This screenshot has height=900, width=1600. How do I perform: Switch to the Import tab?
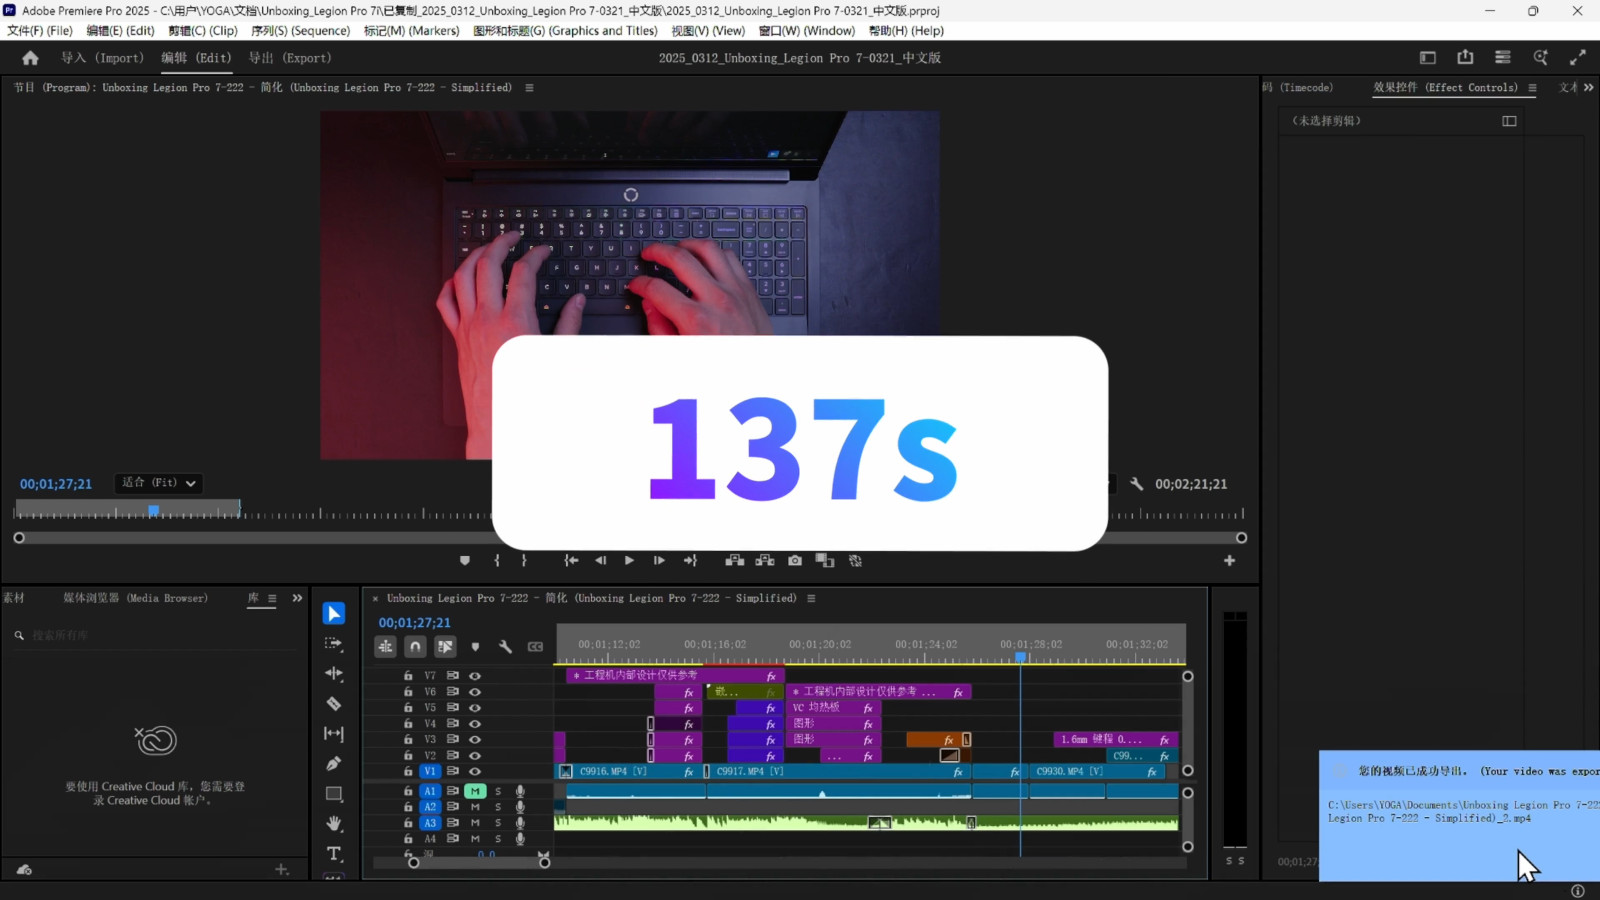pos(102,58)
